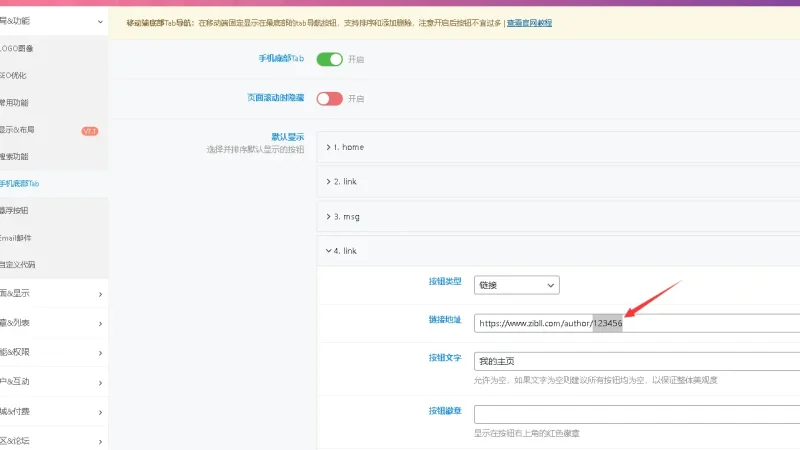Expand the sidebar section ending in 章&列表
Viewport: 800px width, 450px height.
[54, 323]
